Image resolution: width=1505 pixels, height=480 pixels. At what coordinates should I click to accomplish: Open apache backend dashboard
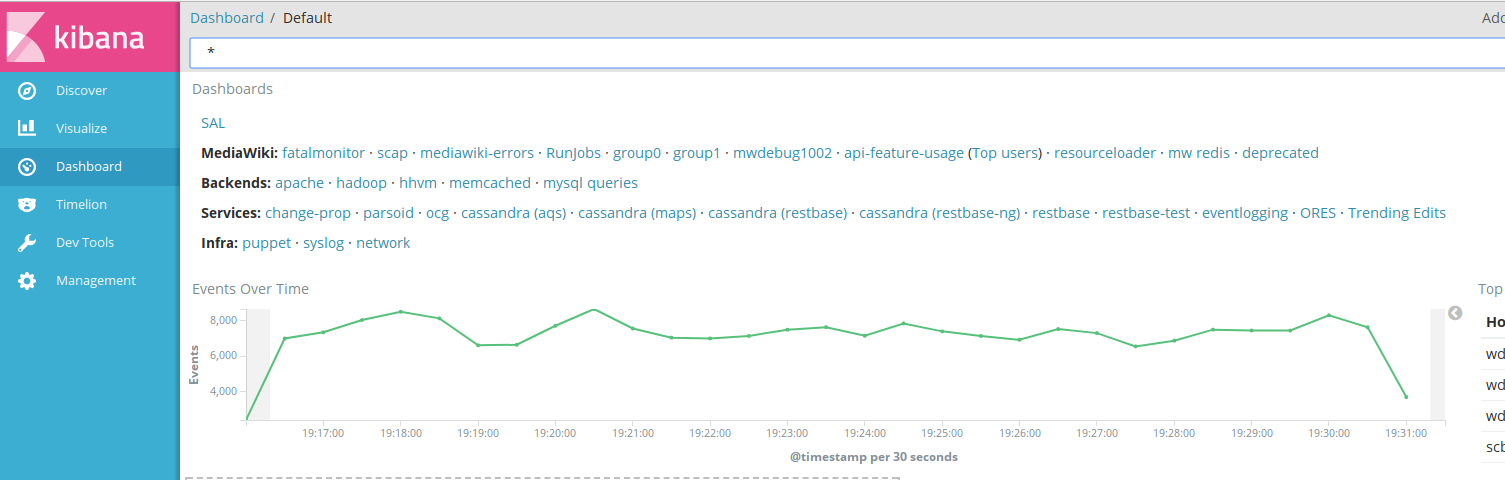(299, 183)
